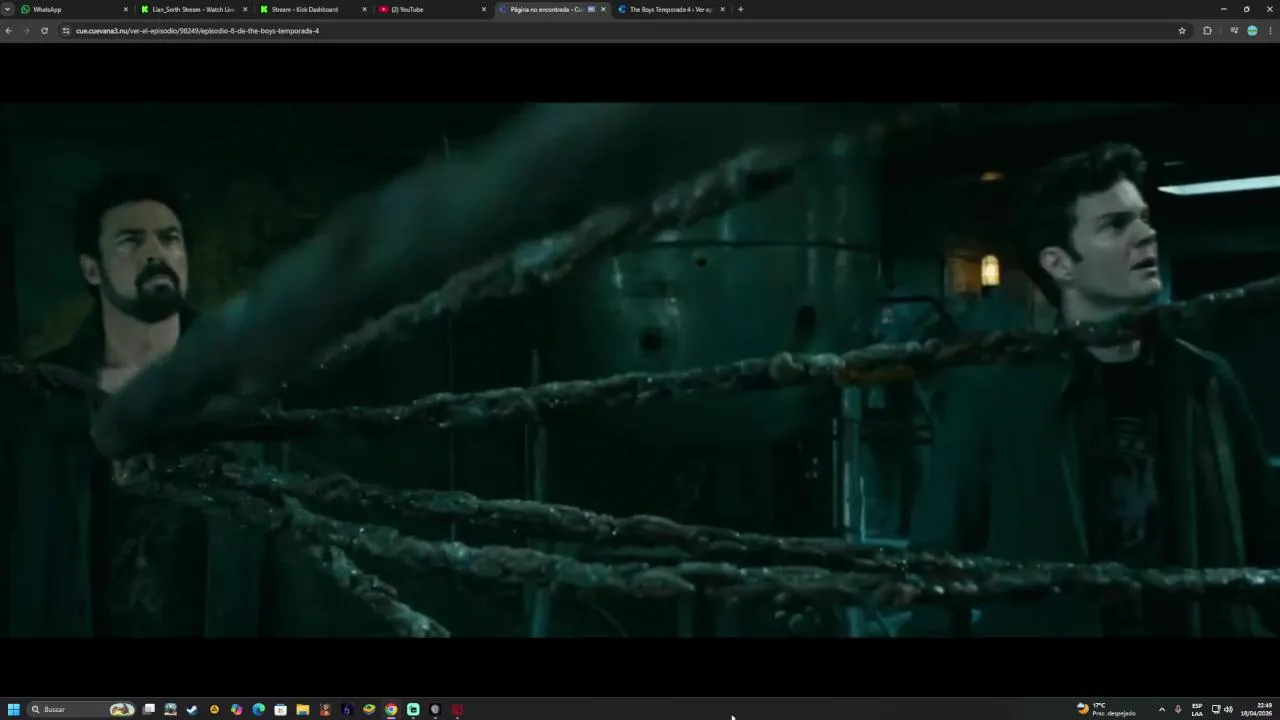Open a new browser tab

(740, 9)
